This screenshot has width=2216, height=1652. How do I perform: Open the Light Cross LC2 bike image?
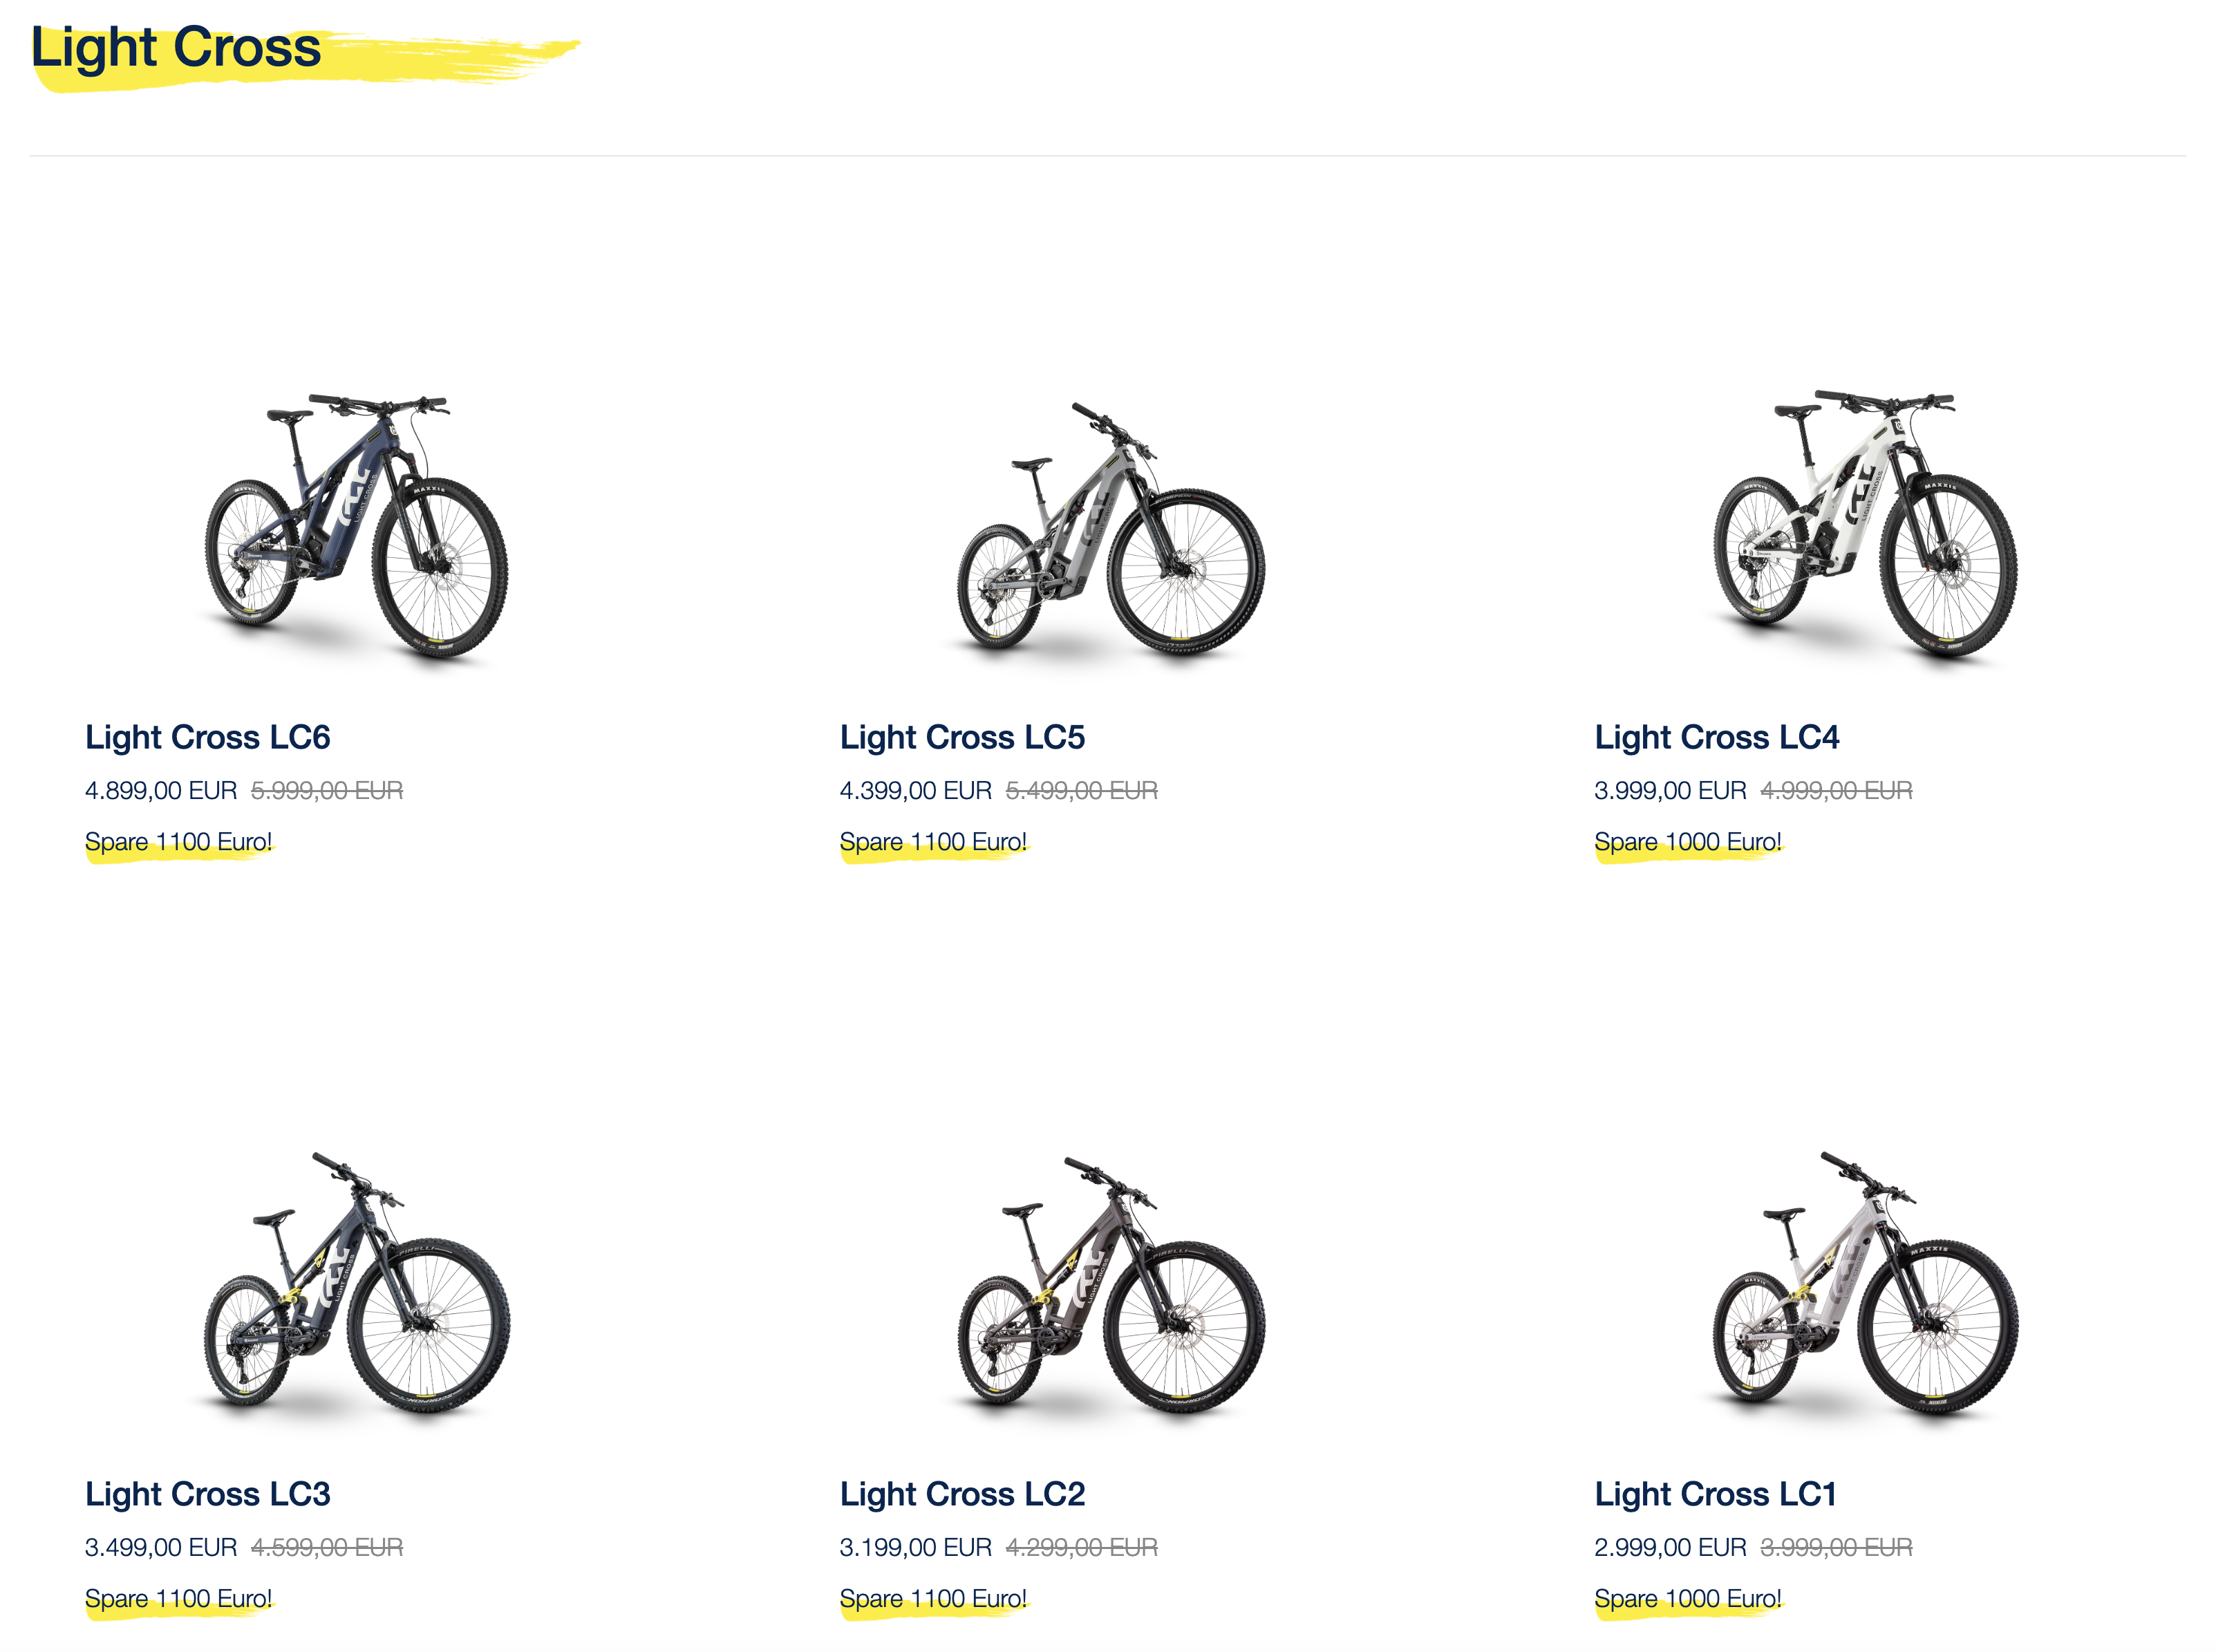pos(1110,1284)
